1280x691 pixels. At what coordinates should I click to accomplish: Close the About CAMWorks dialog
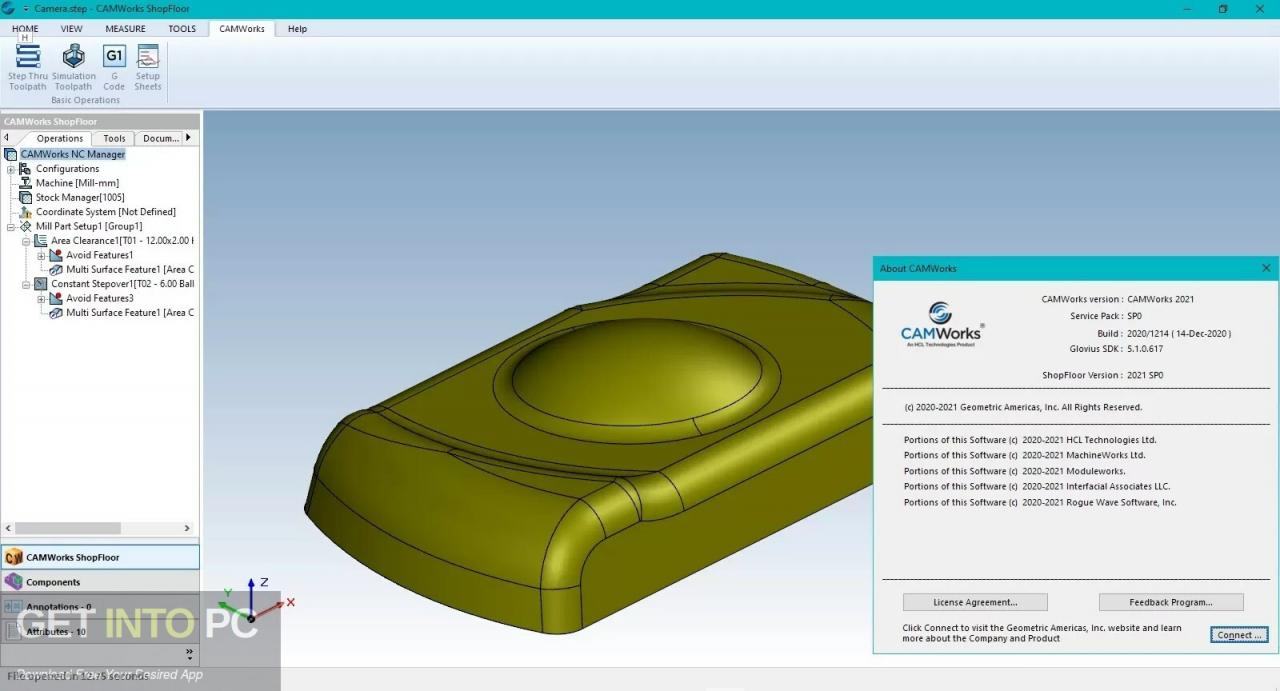[1266, 268]
